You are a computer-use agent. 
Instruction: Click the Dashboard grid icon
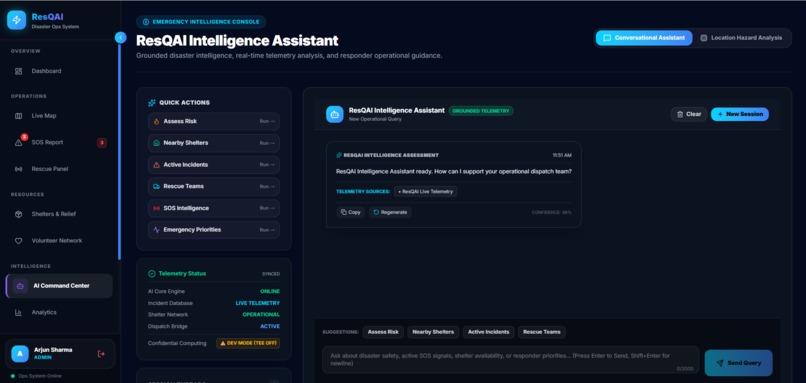click(x=19, y=71)
